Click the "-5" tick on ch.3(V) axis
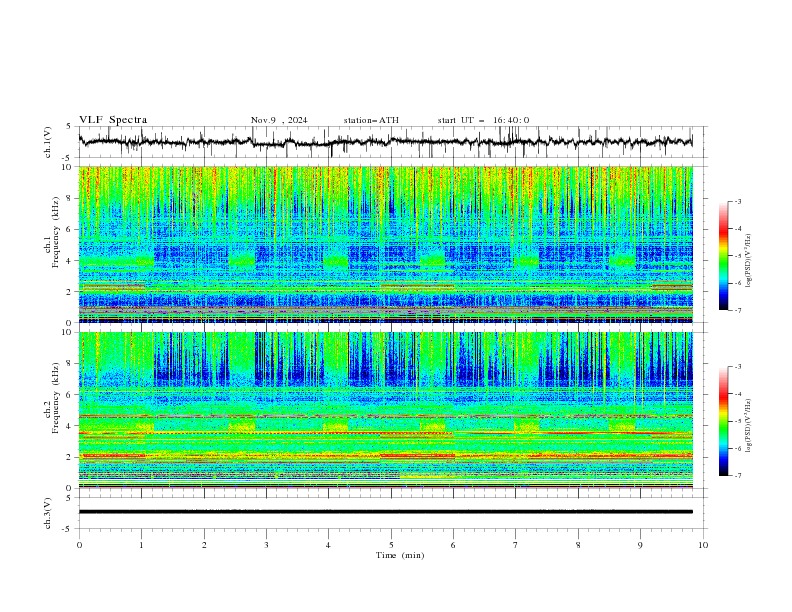This screenshot has width=792, height=612. (x=68, y=529)
